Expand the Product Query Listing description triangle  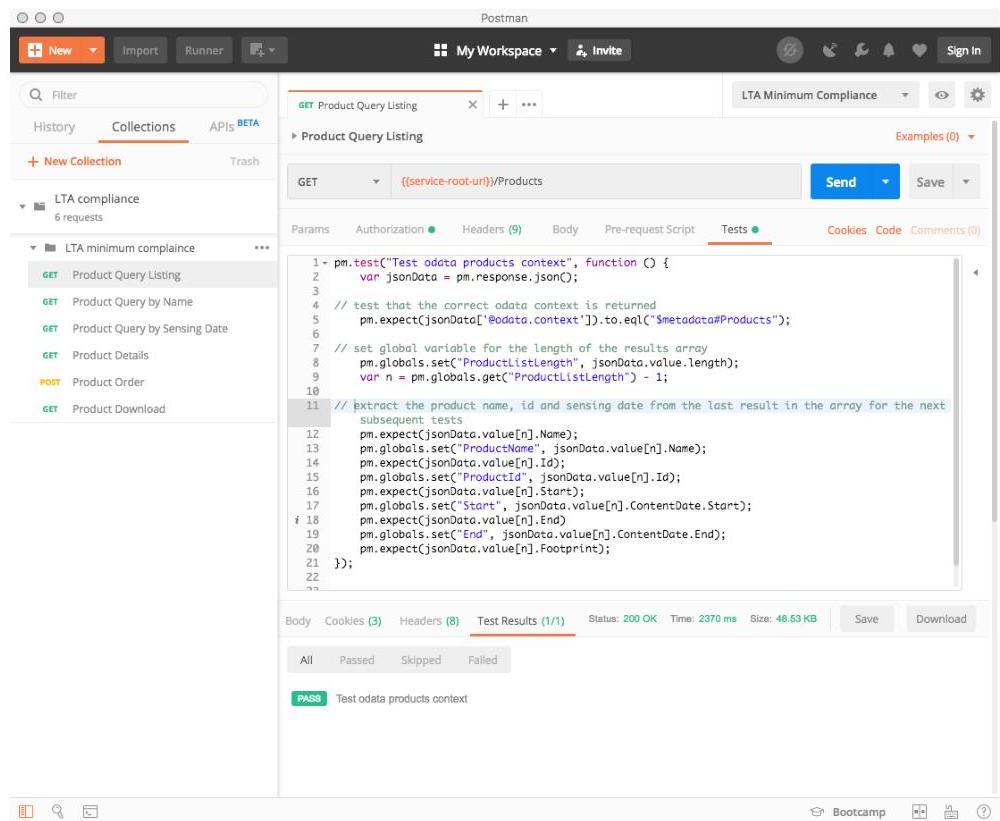(x=294, y=136)
